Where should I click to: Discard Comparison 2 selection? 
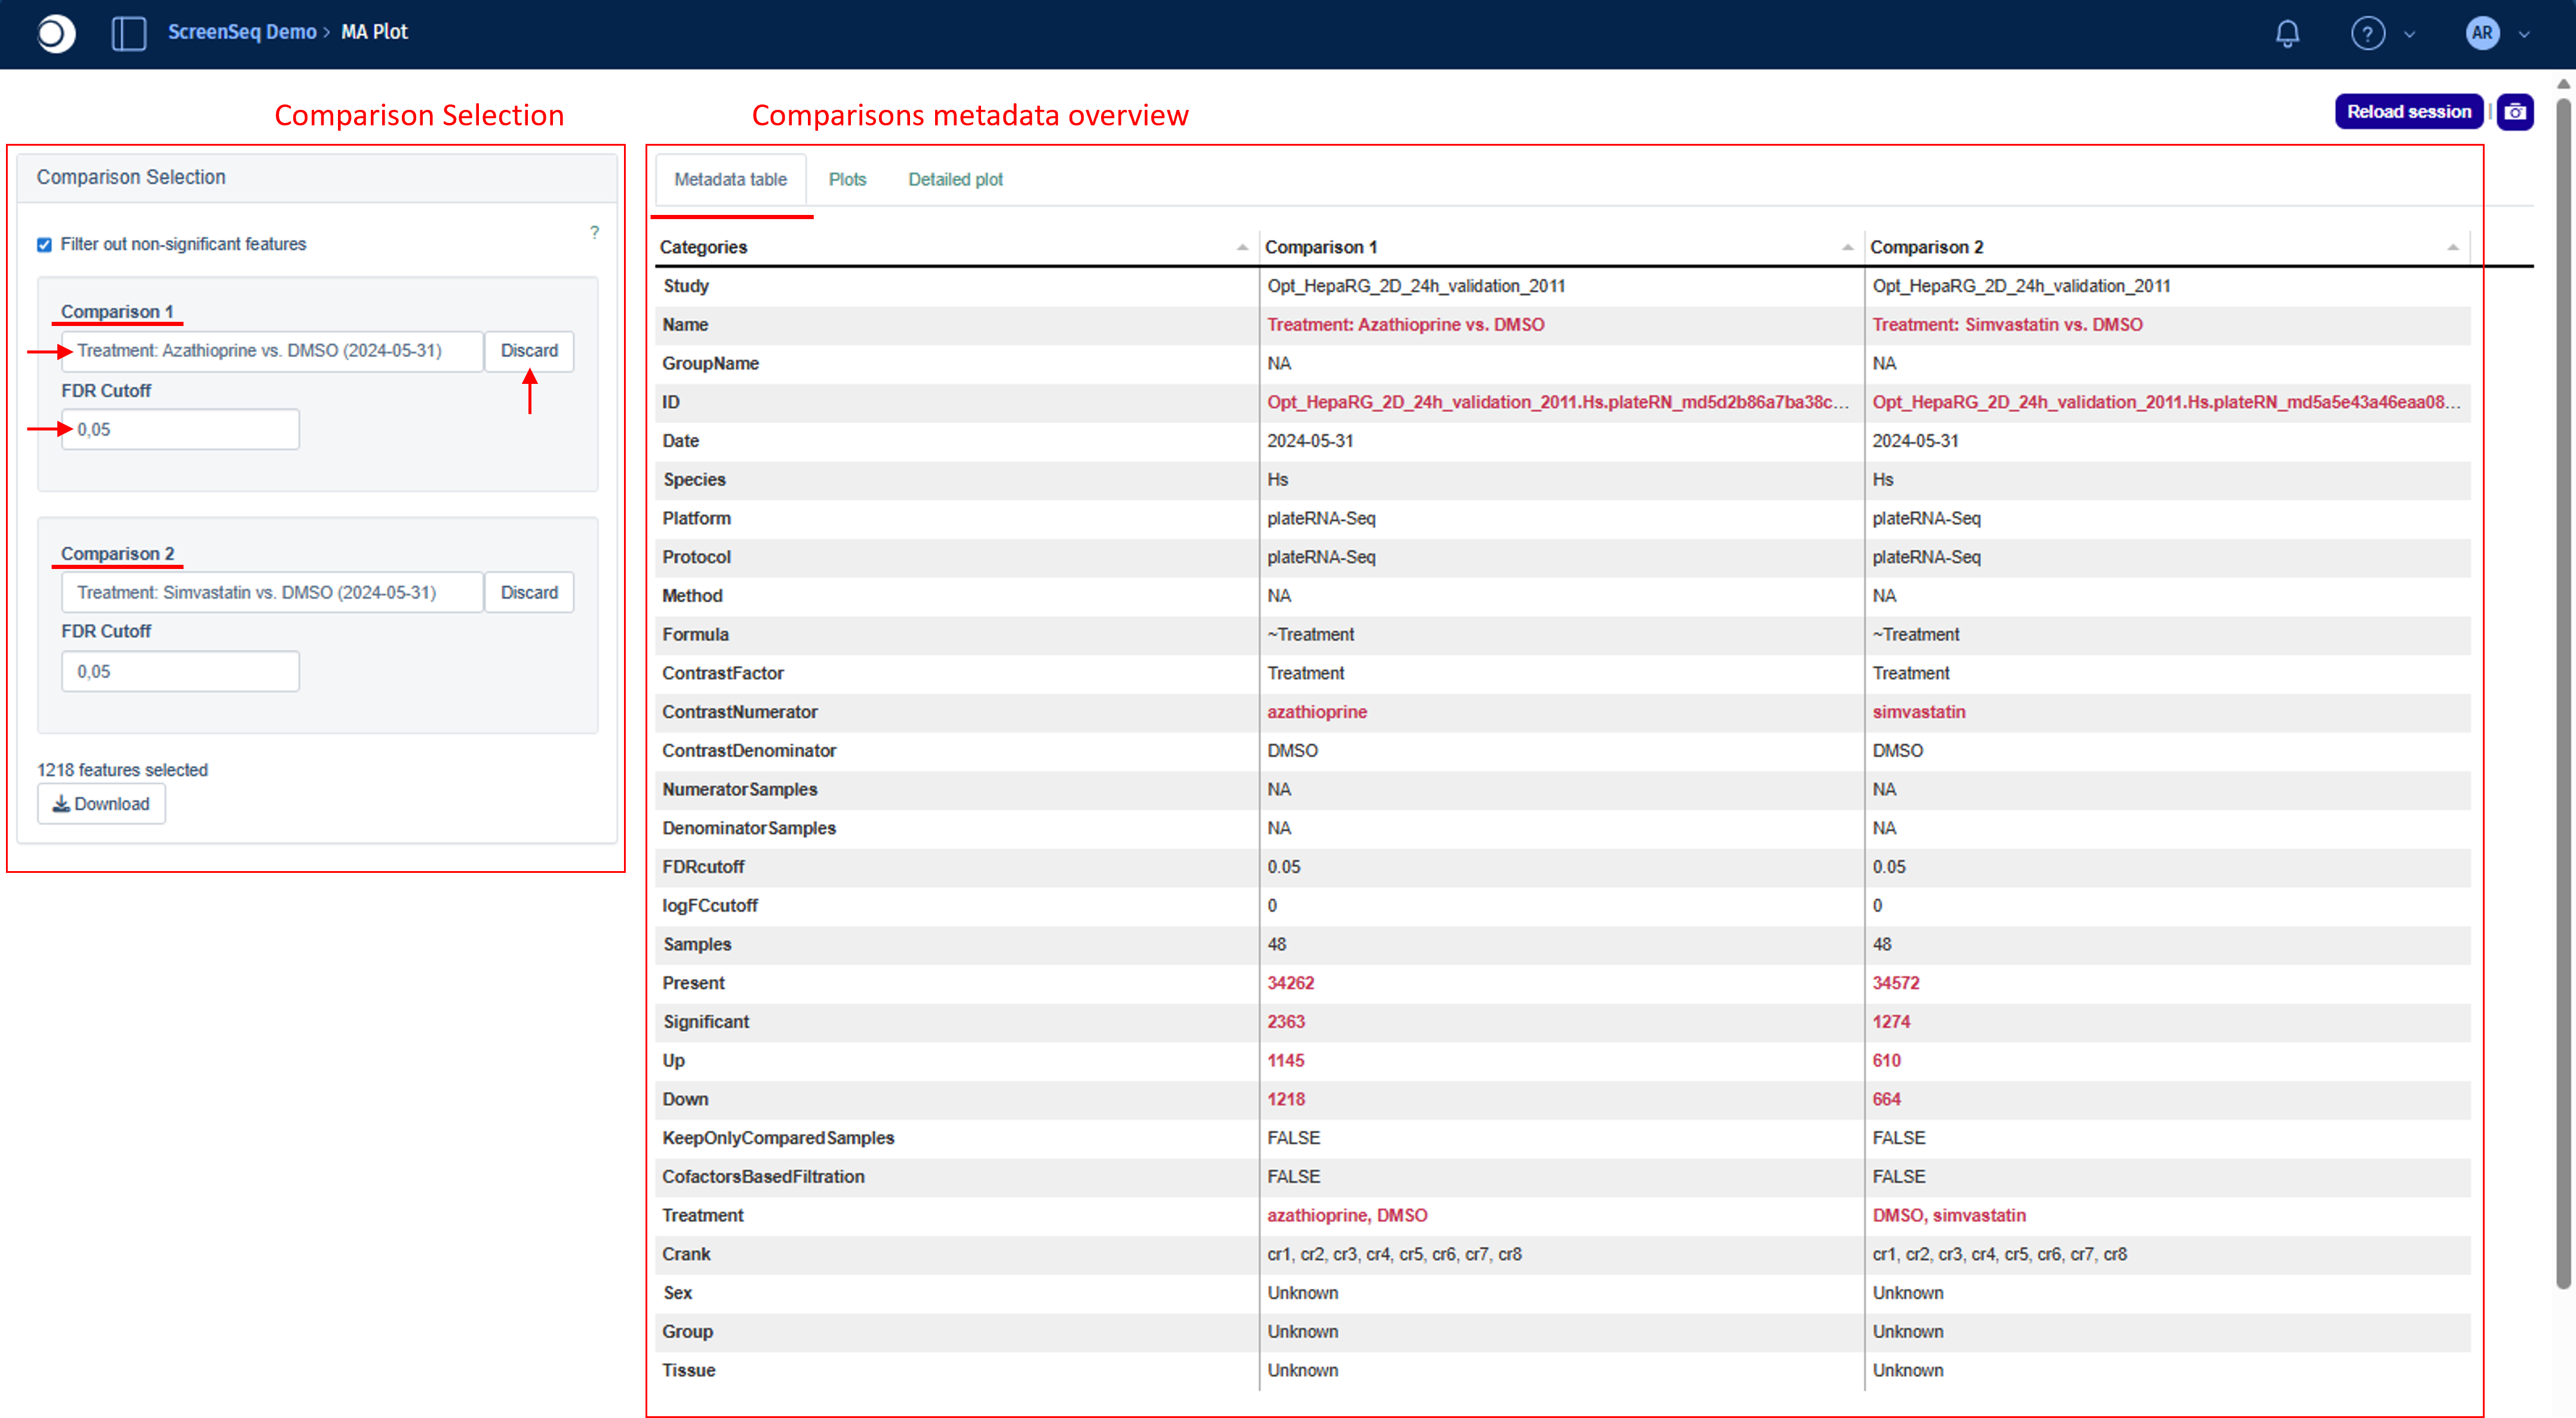click(529, 593)
